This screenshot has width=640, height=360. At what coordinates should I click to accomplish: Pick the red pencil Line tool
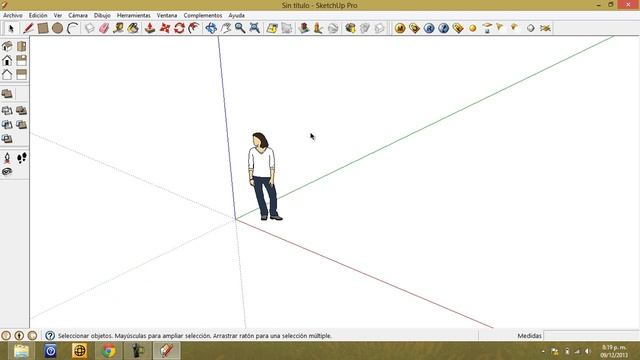point(28,28)
